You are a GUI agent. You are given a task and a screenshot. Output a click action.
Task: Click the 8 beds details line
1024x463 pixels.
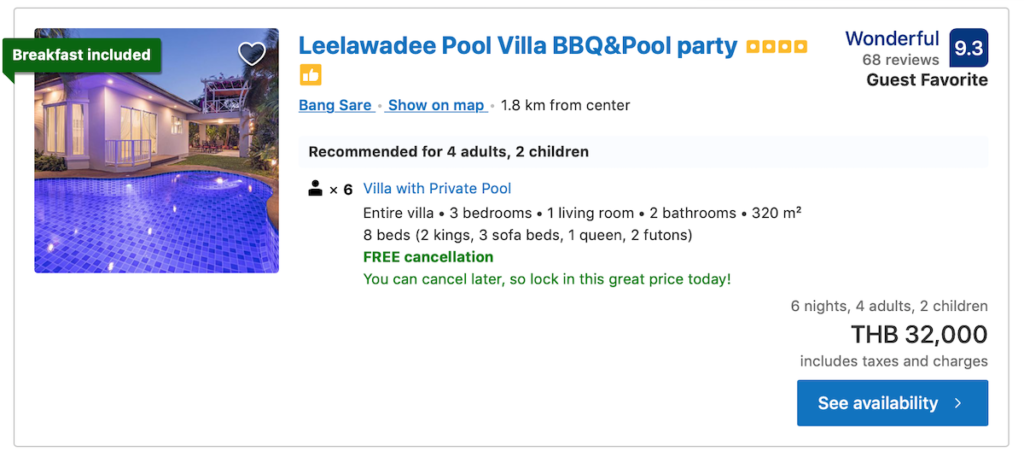(x=528, y=235)
